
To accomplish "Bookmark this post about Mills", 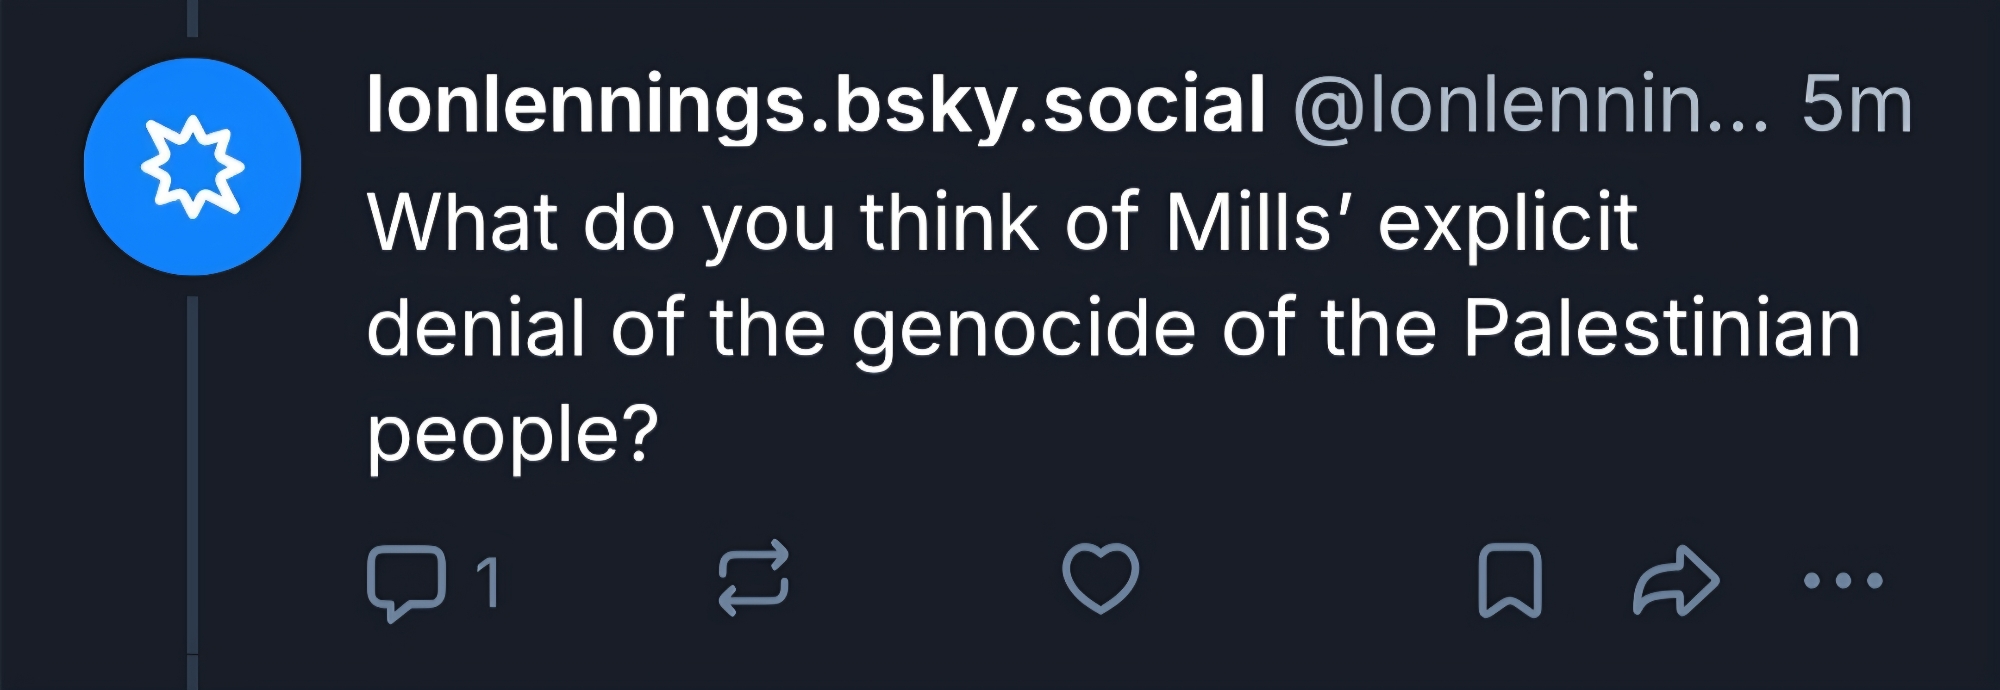I will [1509, 579].
